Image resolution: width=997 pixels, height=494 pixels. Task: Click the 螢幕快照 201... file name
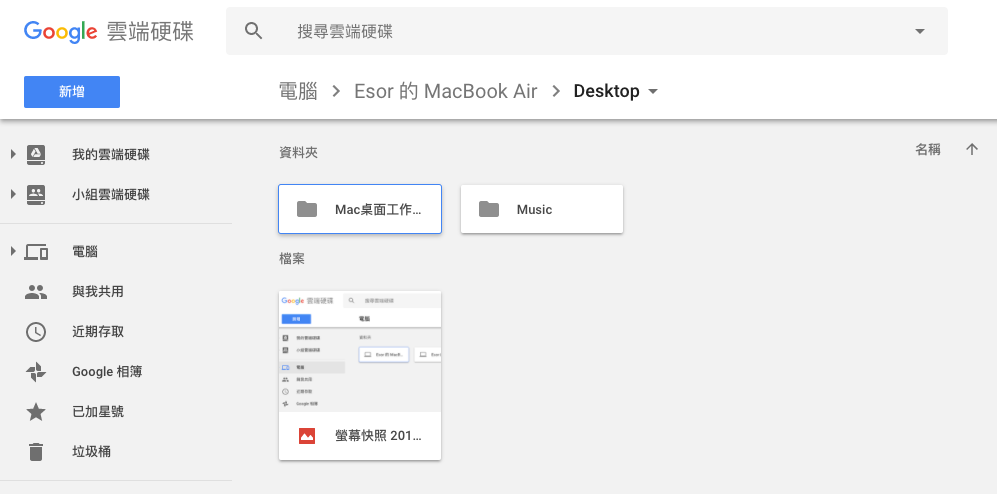point(378,436)
